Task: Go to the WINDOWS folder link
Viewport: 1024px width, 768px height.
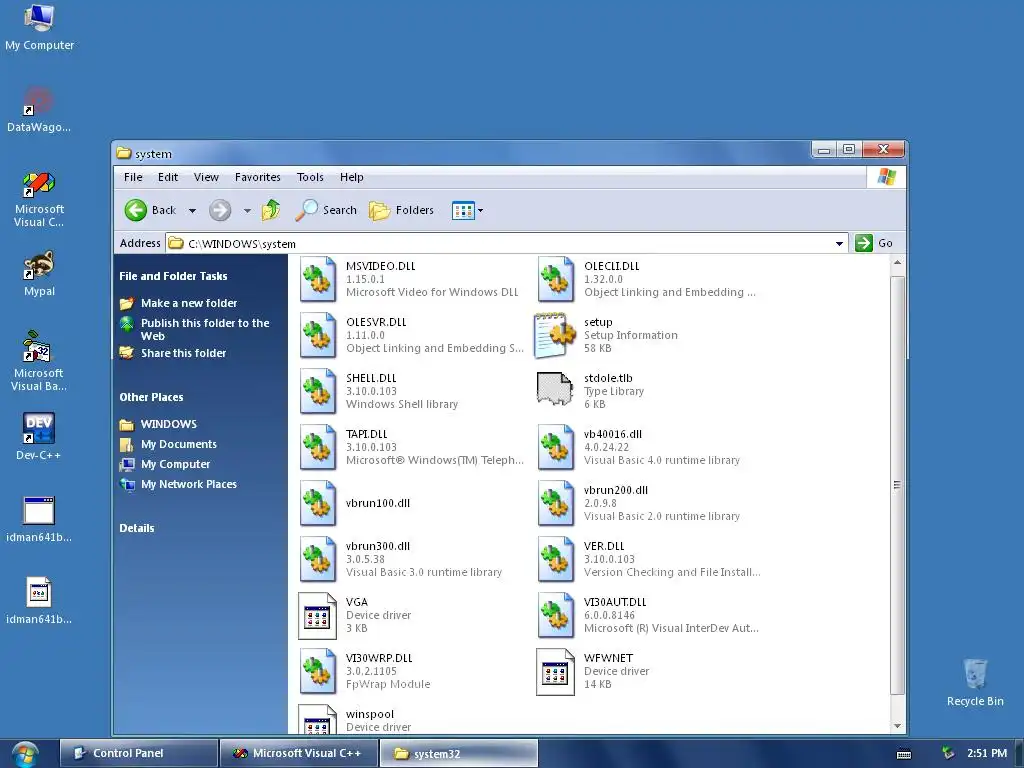Action: (x=168, y=424)
